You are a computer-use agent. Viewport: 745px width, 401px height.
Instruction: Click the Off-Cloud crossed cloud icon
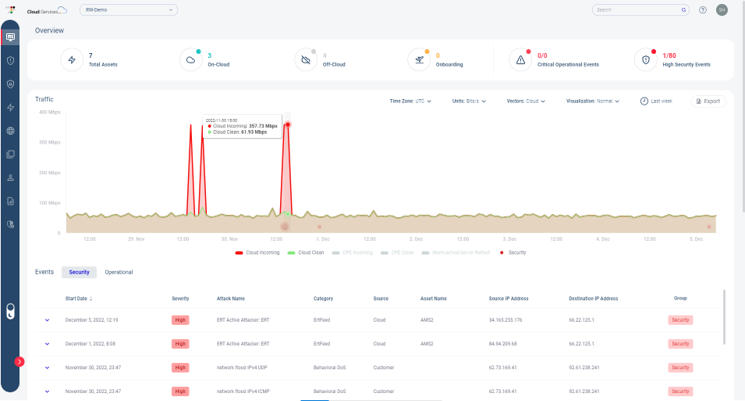(306, 60)
